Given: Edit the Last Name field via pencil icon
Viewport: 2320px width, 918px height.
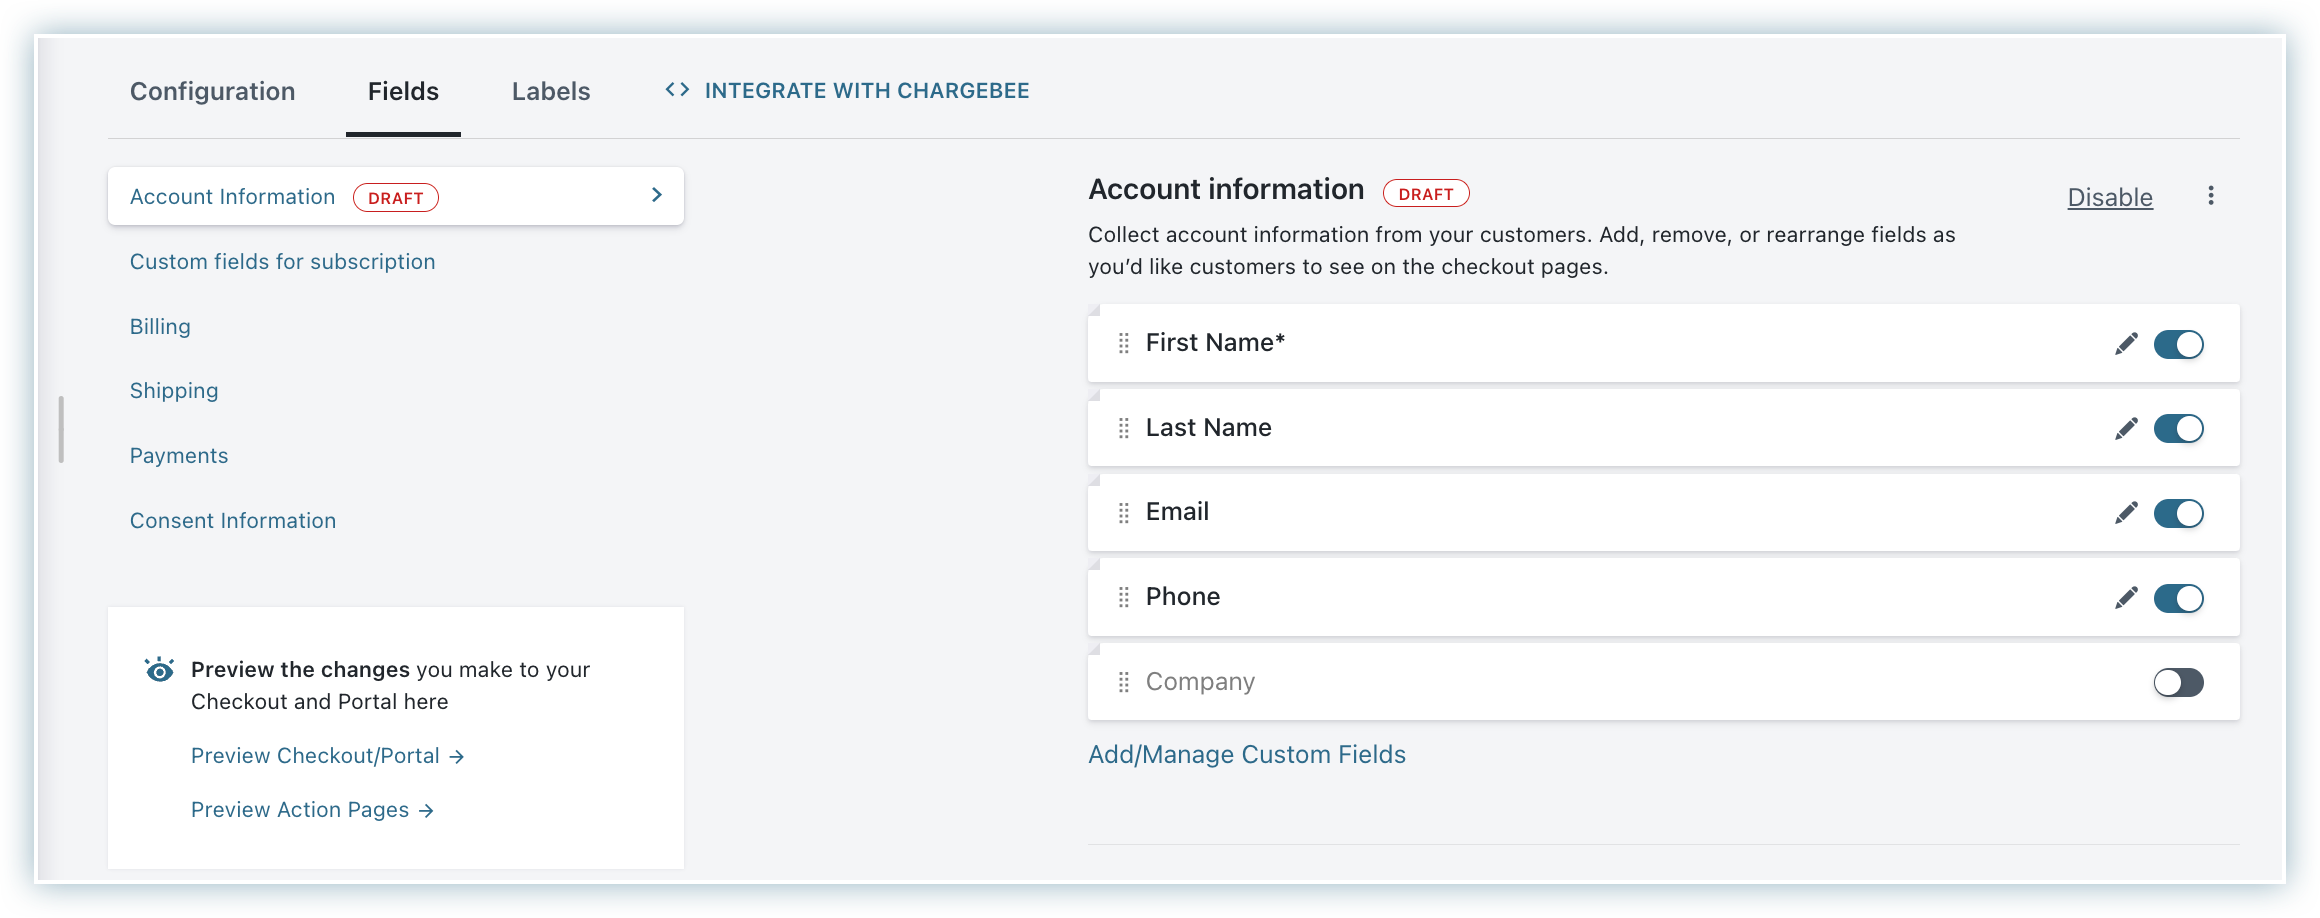Looking at the screenshot, I should point(2126,429).
